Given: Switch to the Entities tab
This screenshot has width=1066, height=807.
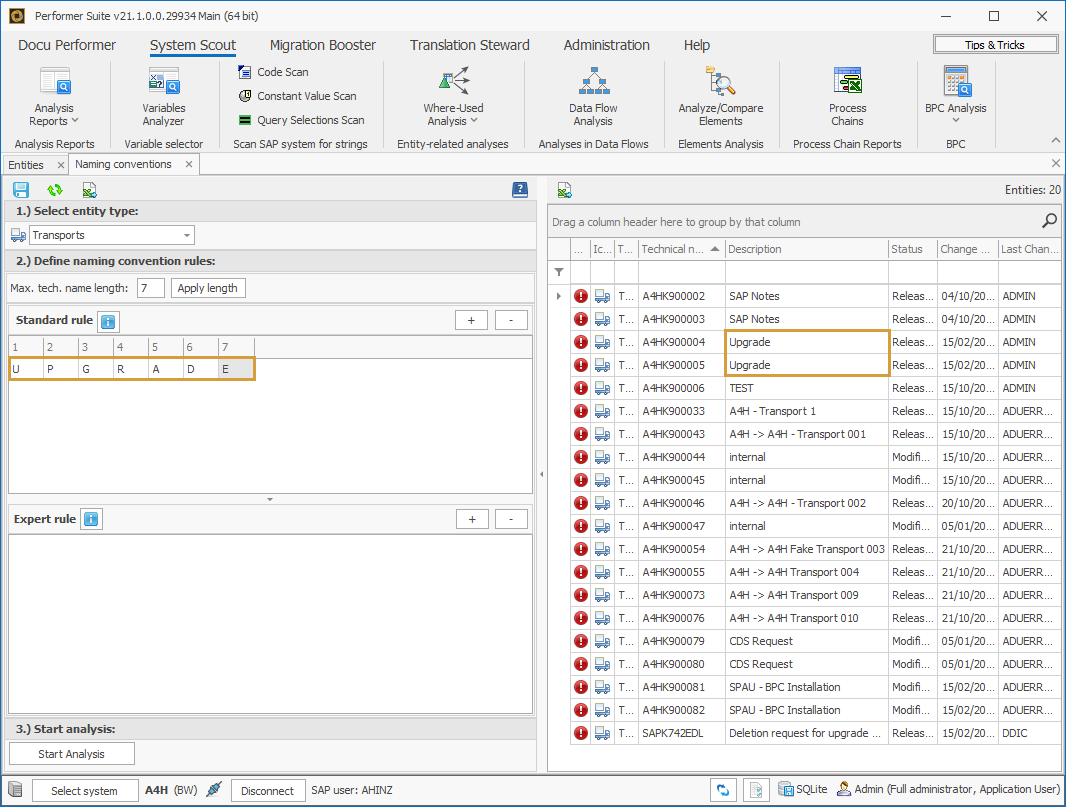Looking at the screenshot, I should click(26, 163).
